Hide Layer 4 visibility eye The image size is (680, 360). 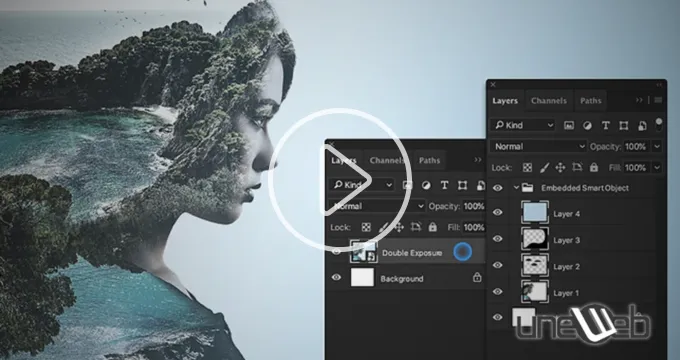497,212
